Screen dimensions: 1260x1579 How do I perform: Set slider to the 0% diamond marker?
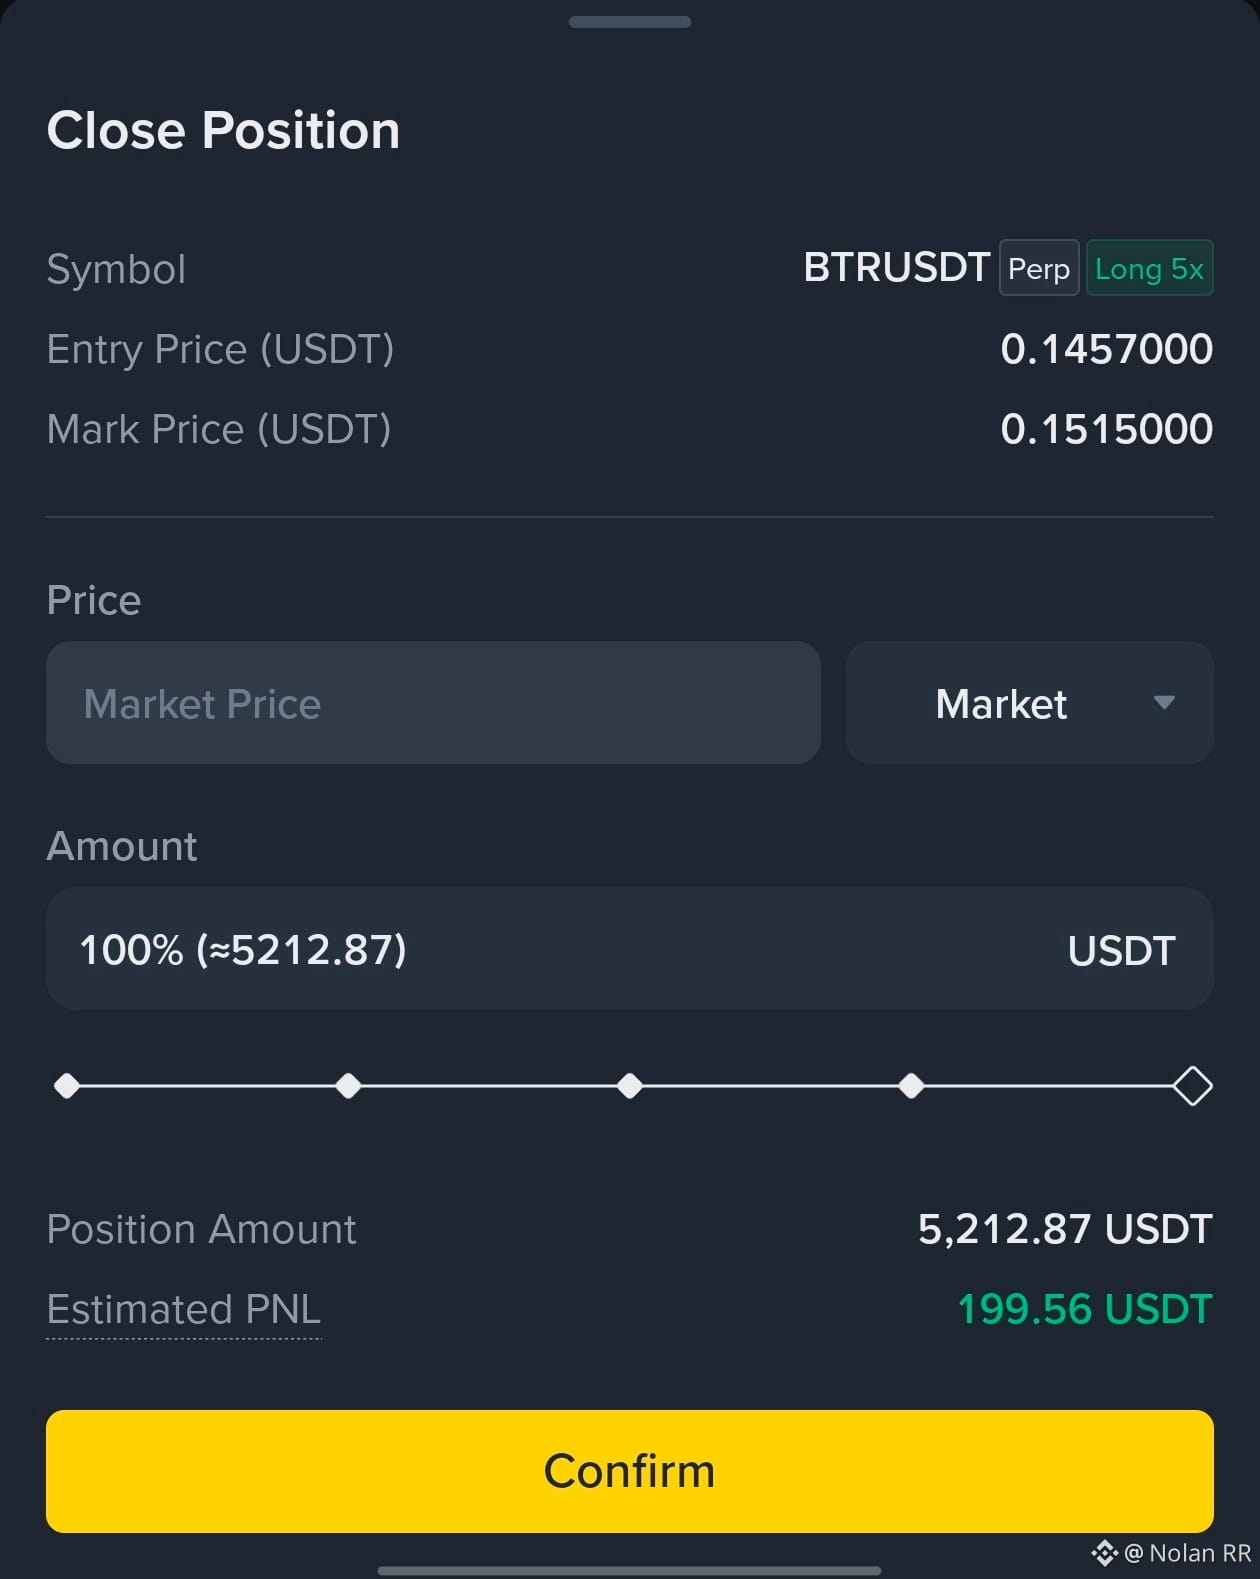[x=67, y=1086]
